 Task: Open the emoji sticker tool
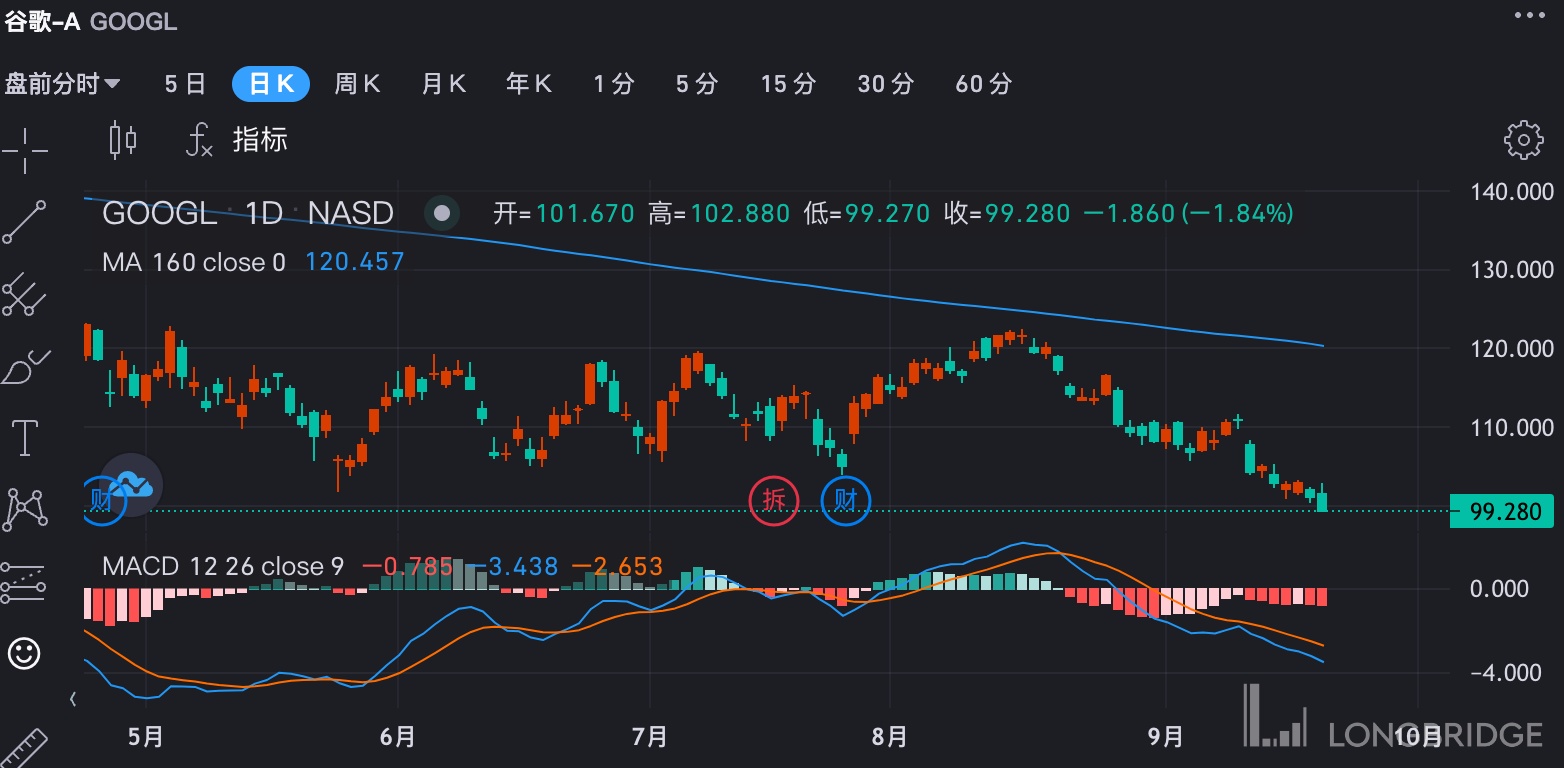24,653
